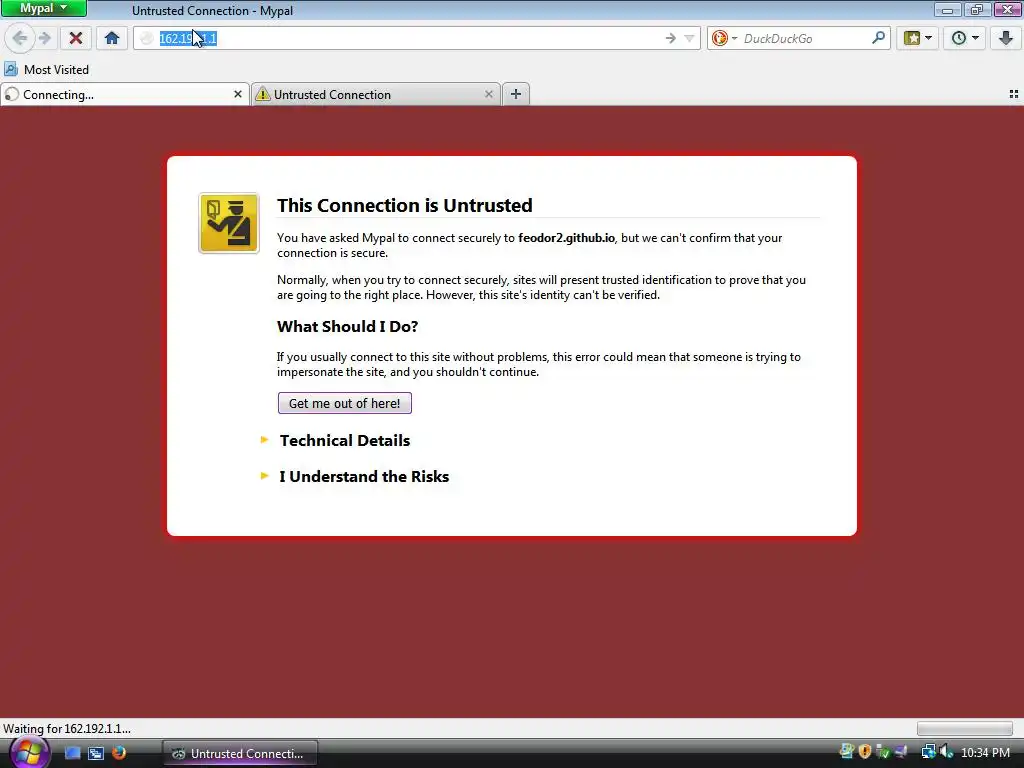This screenshot has width=1024, height=768.
Task: Click the Technical Details disclosure triangle
Action: (x=264, y=440)
